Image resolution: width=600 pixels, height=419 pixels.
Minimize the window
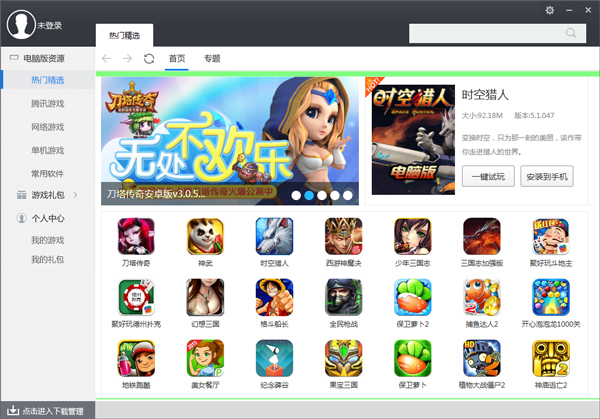click(569, 10)
